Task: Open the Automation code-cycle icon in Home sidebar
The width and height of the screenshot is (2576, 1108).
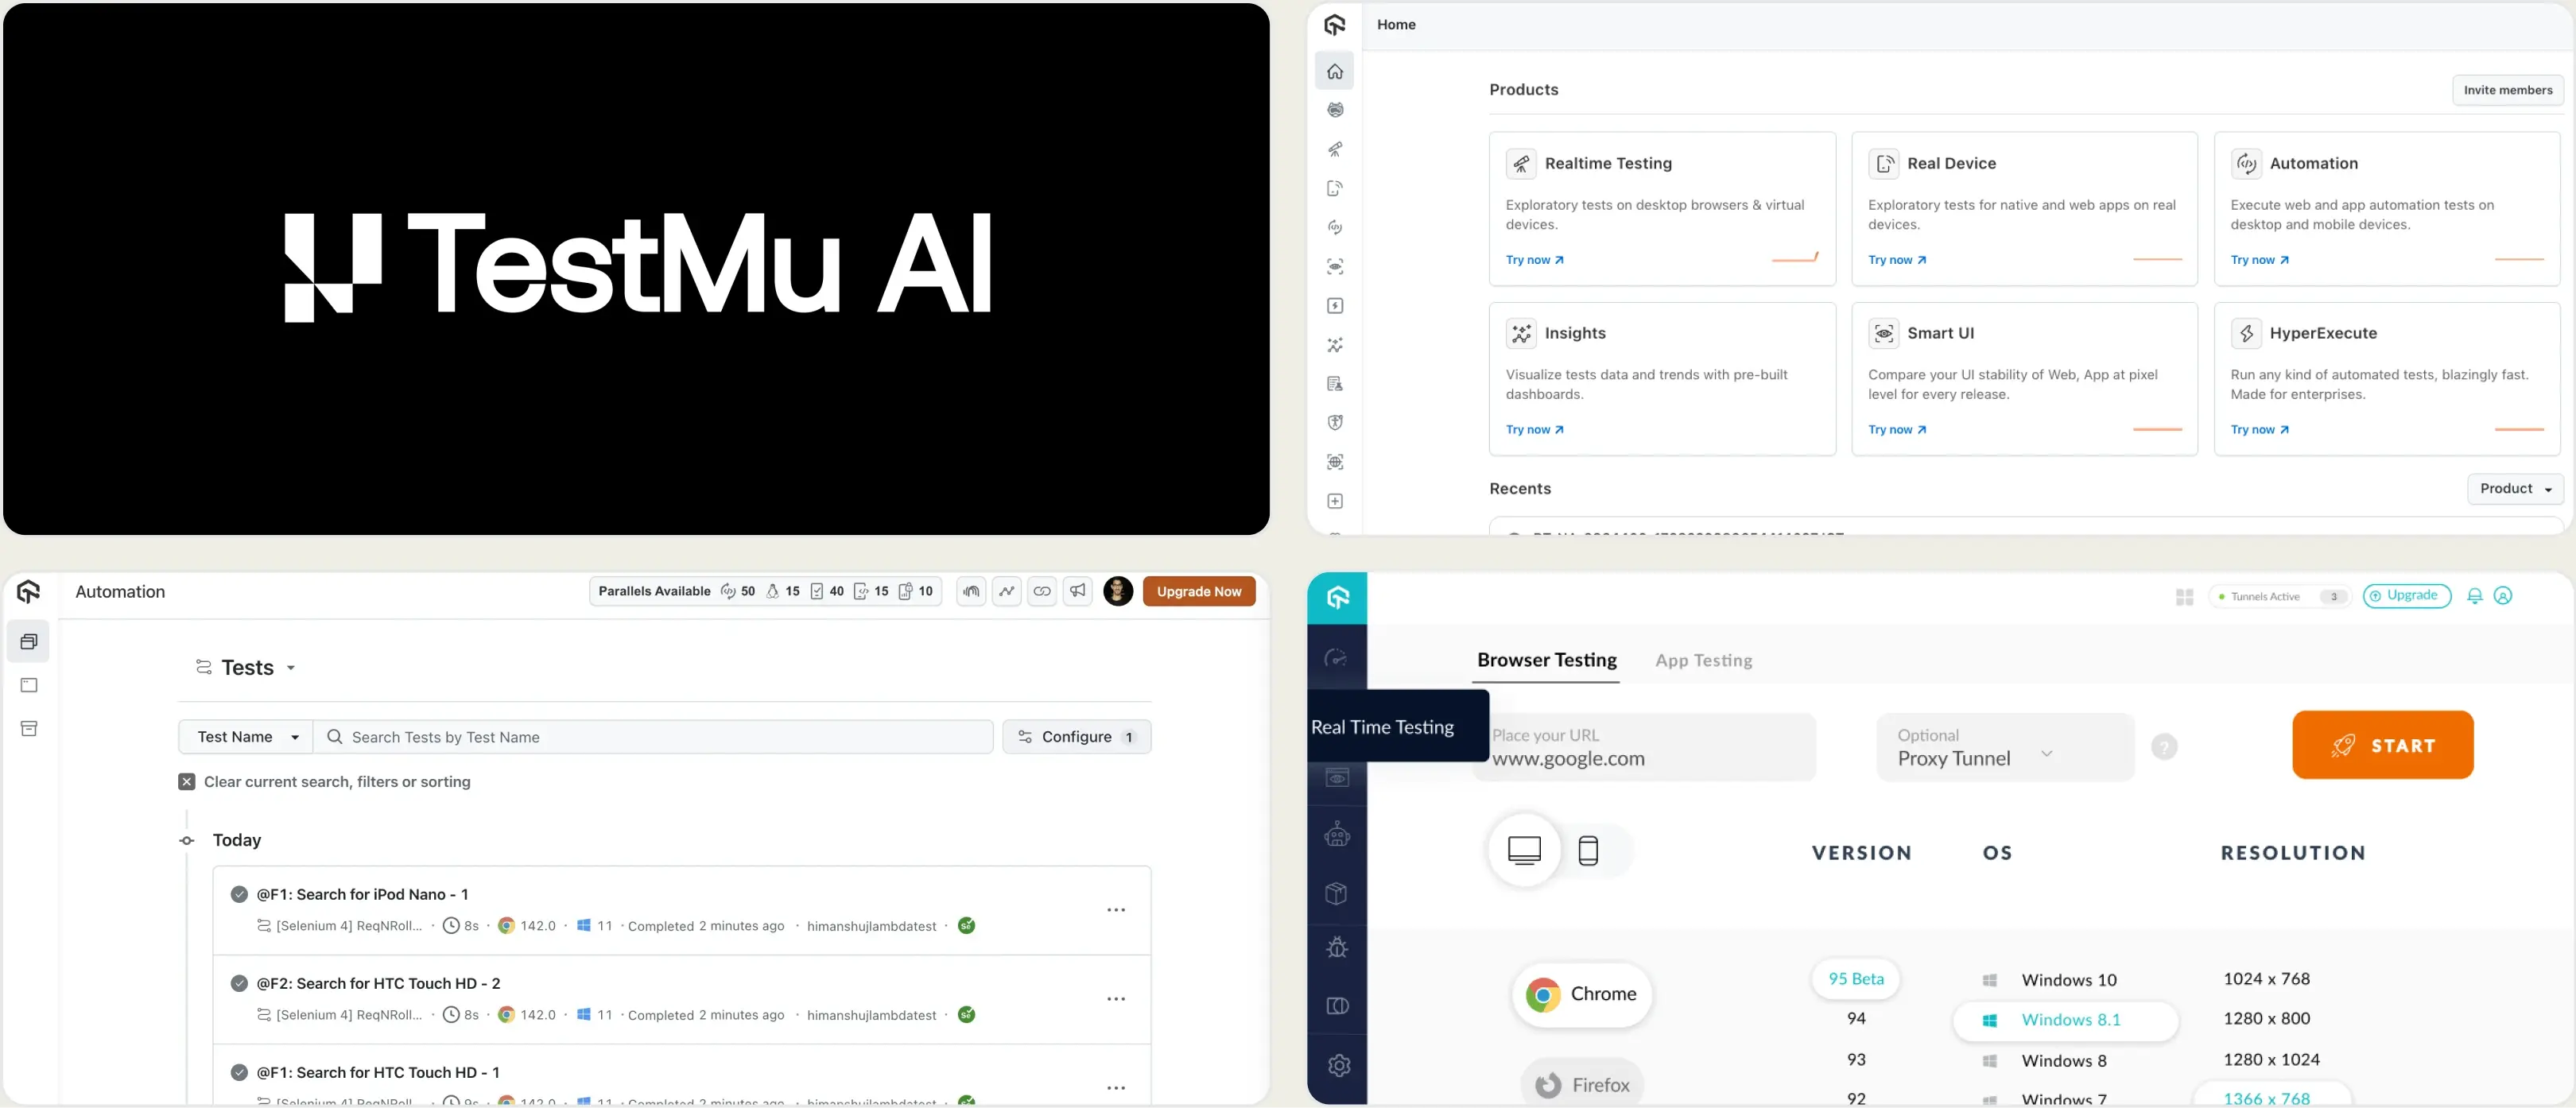Action: (x=1335, y=227)
